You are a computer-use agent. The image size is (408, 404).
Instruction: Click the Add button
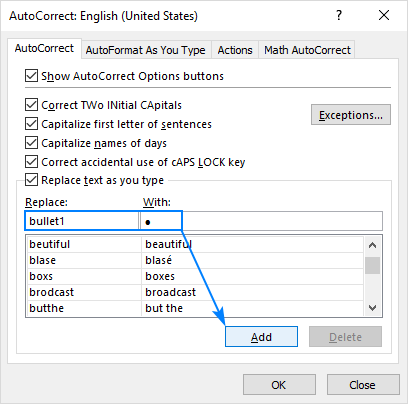point(261,337)
